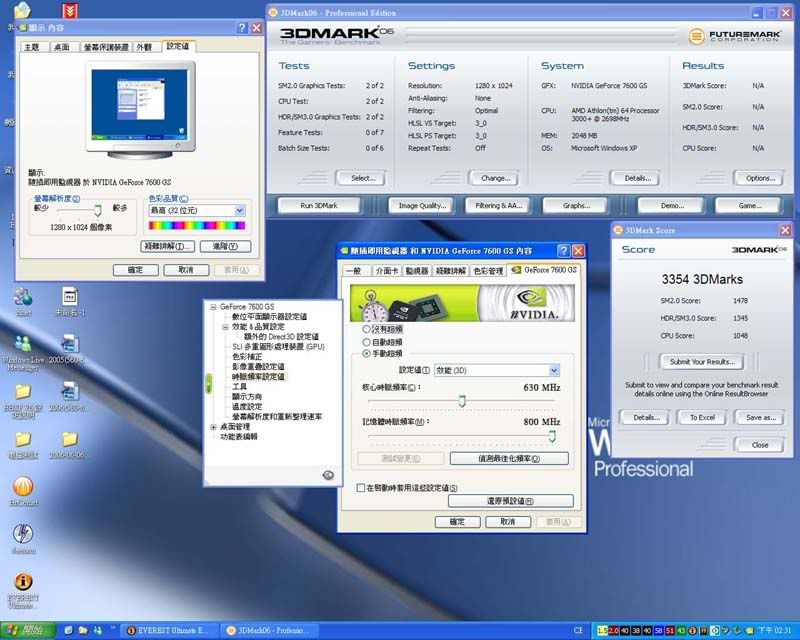
Task: Launch the EVEREST Ultimate desktop shortcut
Action: (23, 591)
